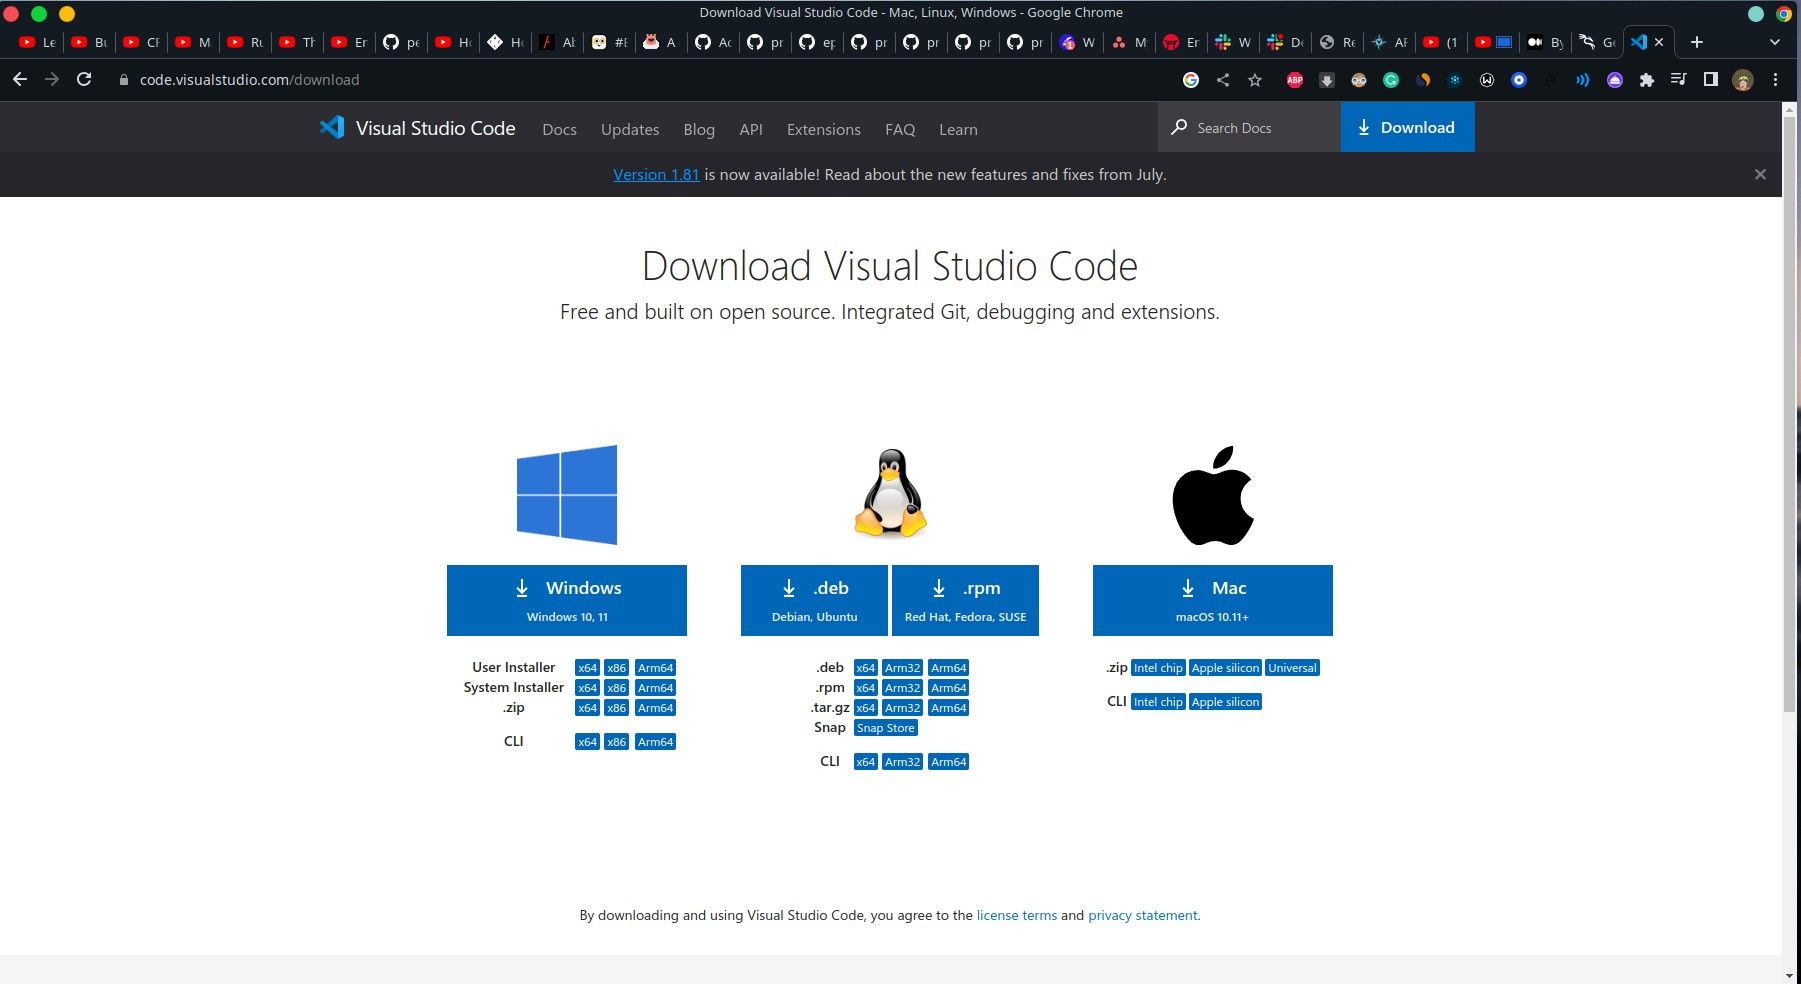Open the Version 1.81 release notes link
This screenshot has width=1801, height=984.
pyautogui.click(x=656, y=174)
